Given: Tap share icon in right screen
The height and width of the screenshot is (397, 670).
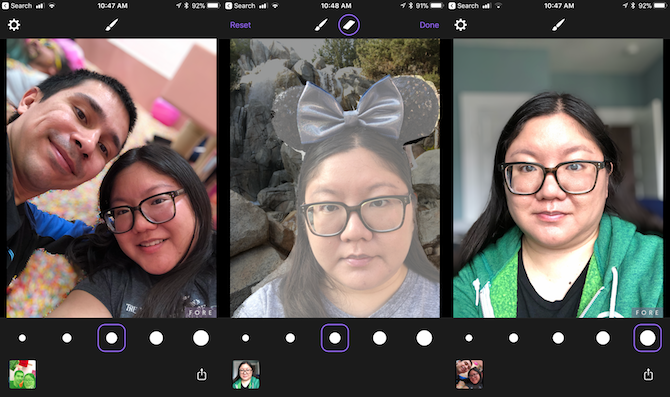Looking at the screenshot, I should (x=648, y=374).
